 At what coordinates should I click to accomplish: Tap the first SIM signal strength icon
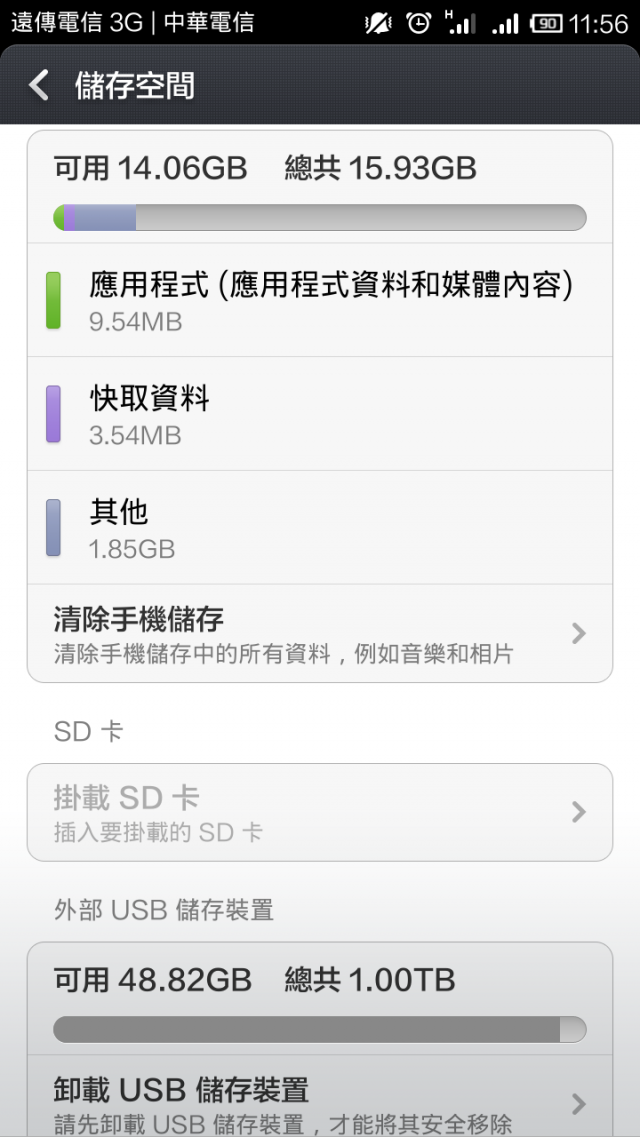point(462,22)
